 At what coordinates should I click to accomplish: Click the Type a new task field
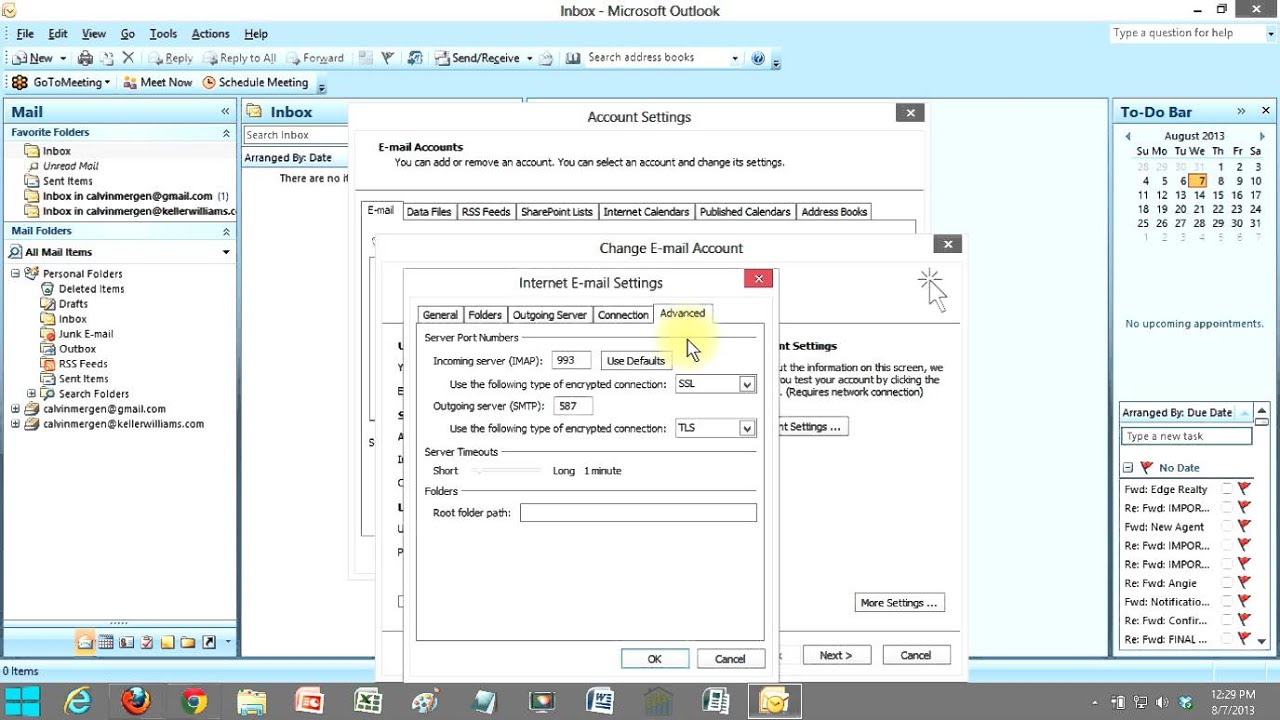click(x=1186, y=436)
